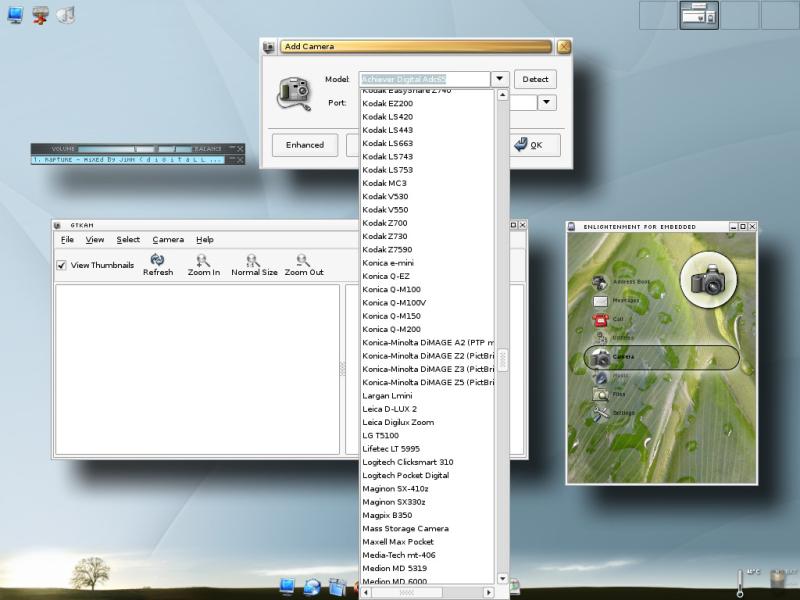Click the Add Camera window menu icon
Image resolution: width=800 pixels, height=600 pixels.
269,47
